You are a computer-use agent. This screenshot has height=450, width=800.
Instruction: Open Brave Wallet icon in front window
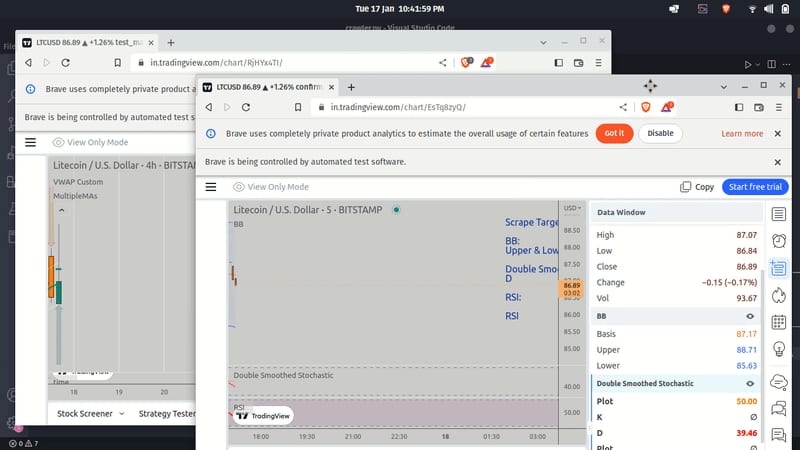(x=759, y=107)
